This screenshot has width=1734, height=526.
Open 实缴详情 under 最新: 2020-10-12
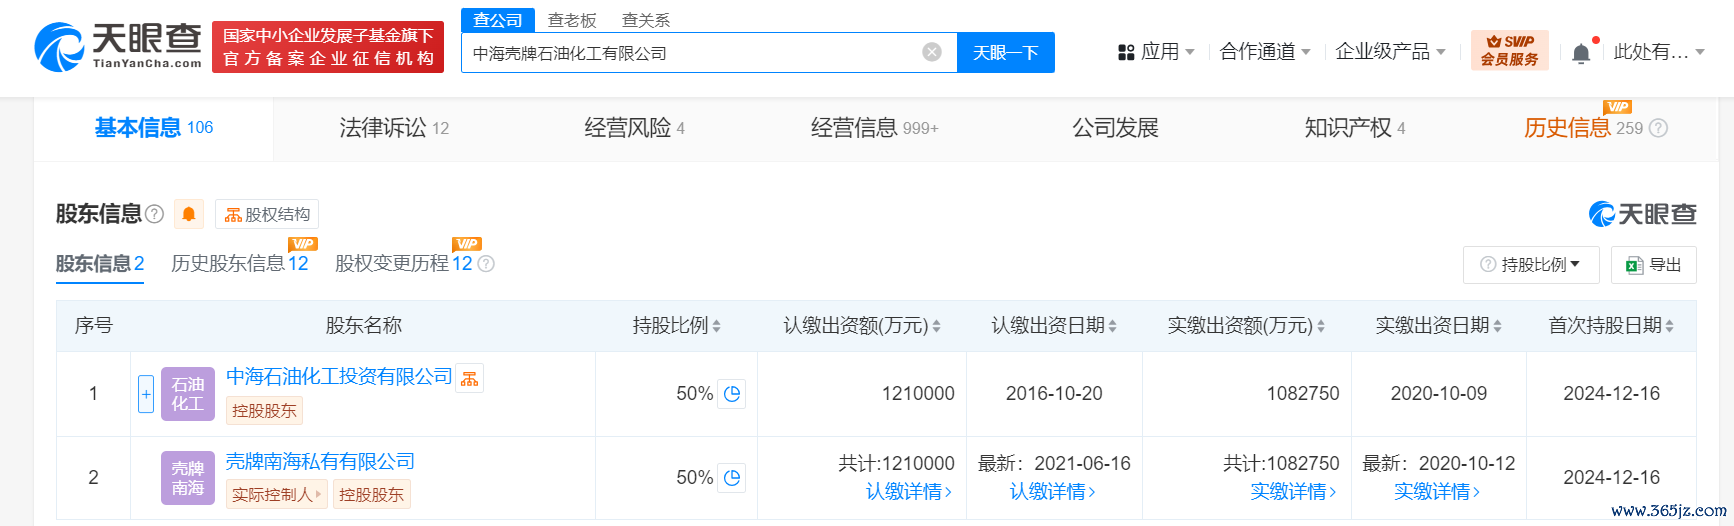pyautogui.click(x=1437, y=491)
